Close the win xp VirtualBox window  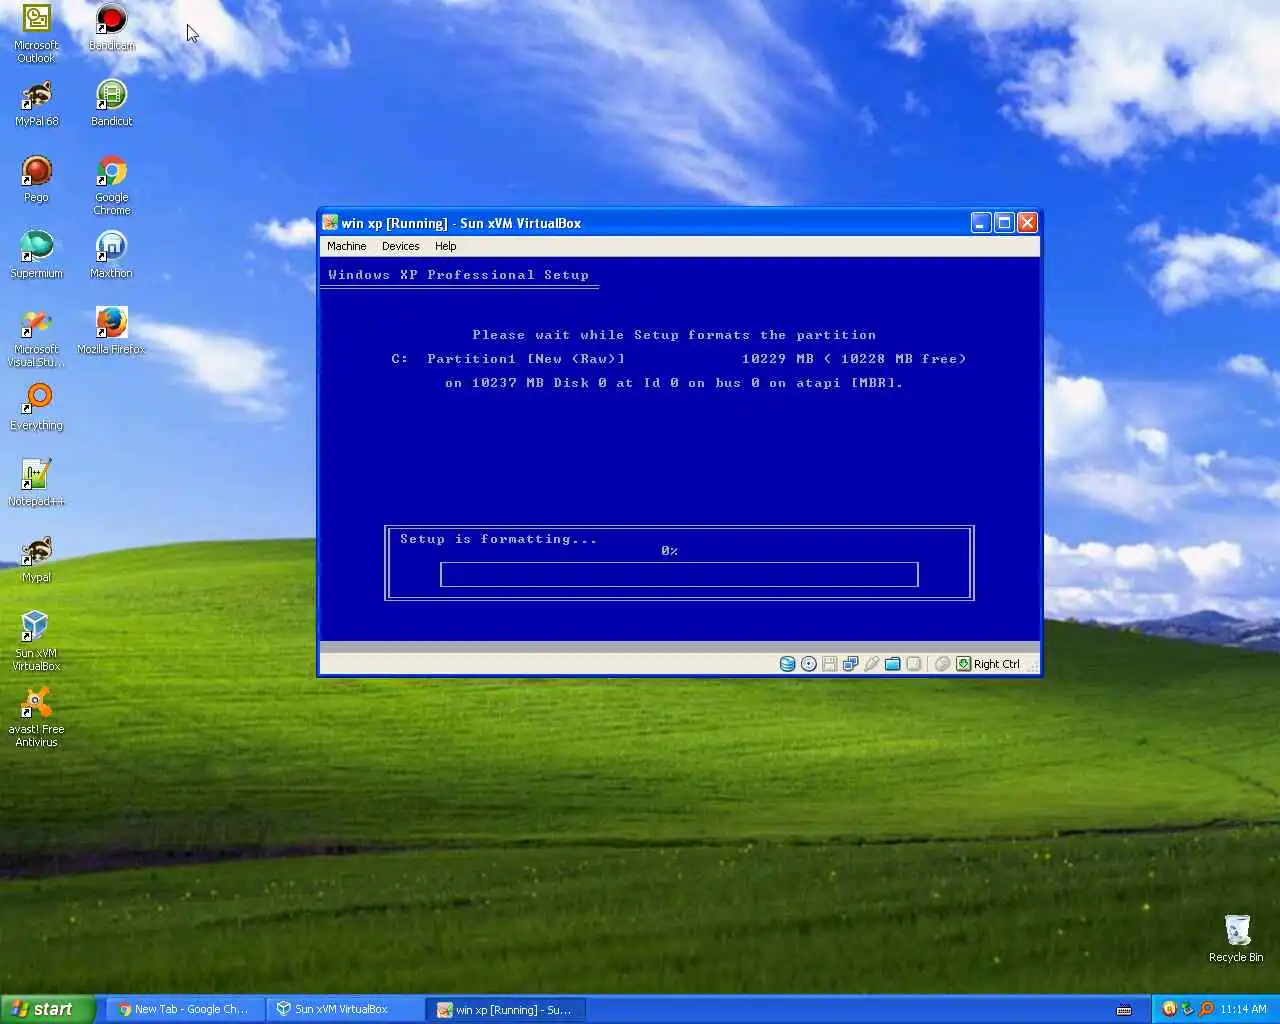(1027, 223)
